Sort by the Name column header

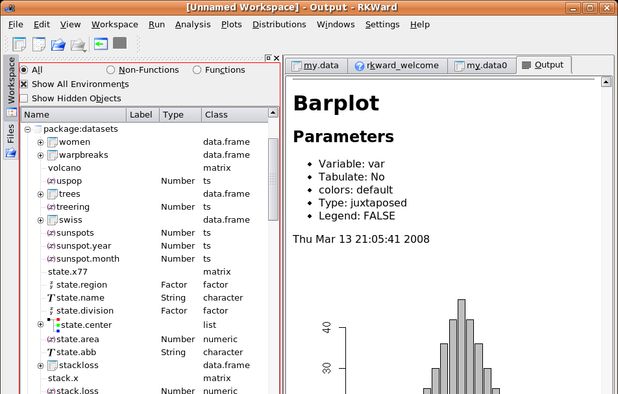pos(74,115)
